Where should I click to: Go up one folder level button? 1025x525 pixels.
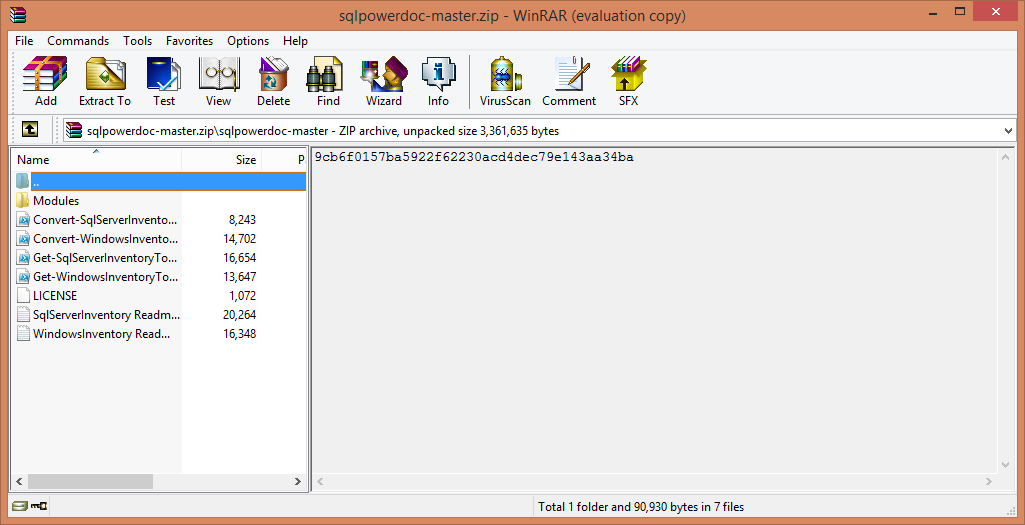pyautogui.click(x=30, y=129)
